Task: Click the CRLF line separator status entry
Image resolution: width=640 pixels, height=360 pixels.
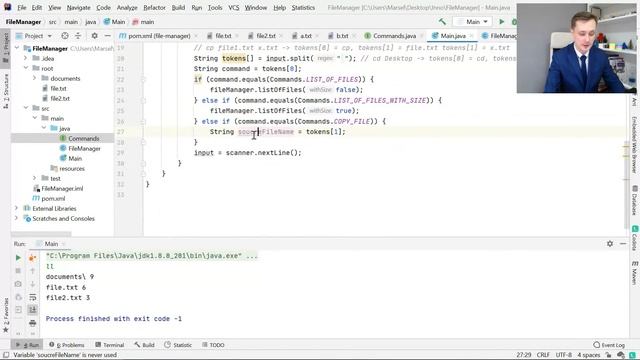Action: 543,355
